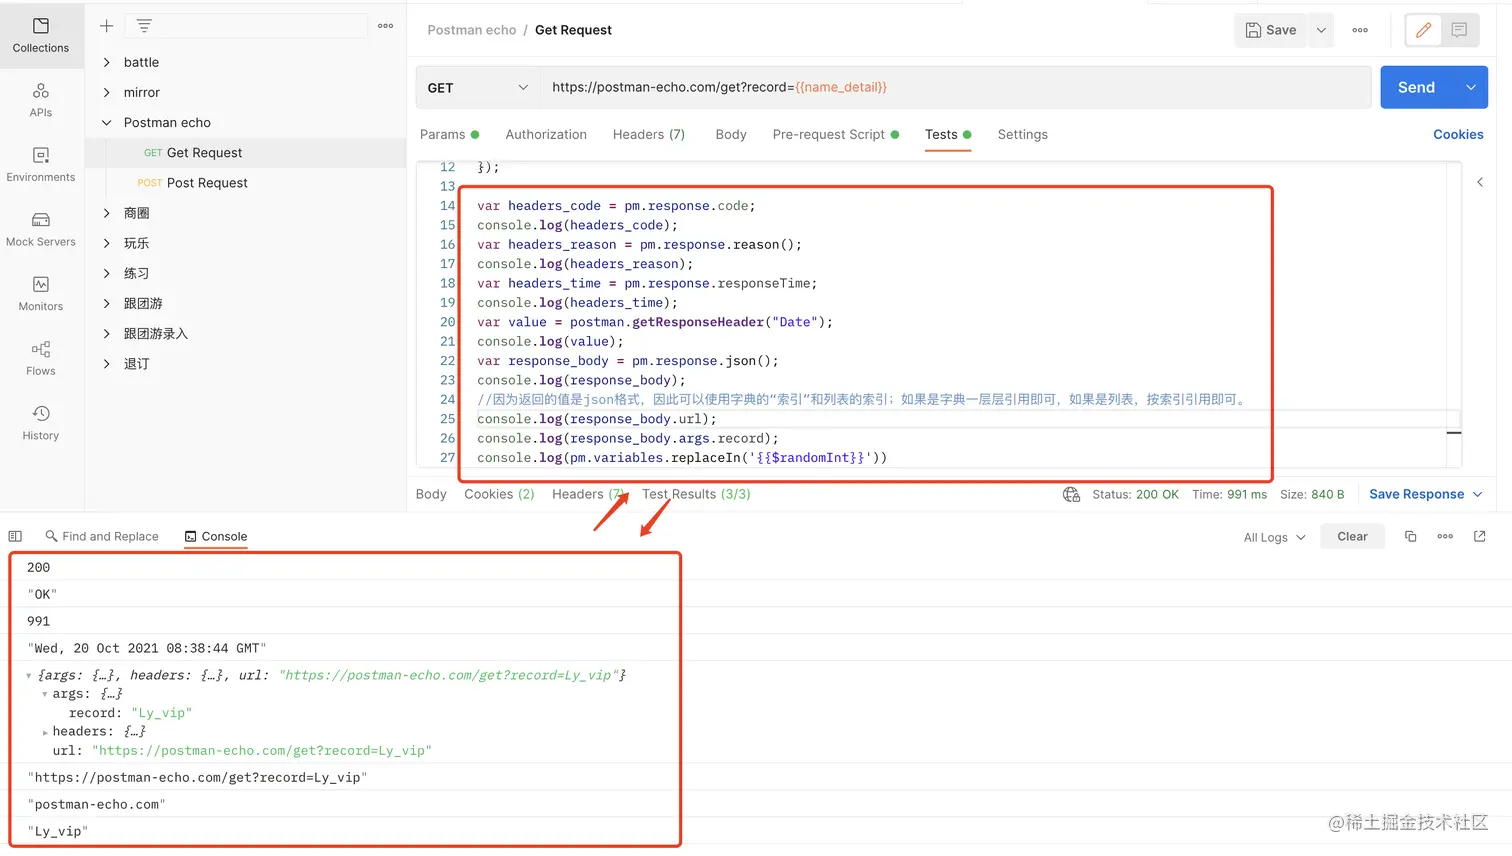1512x856 pixels.
Task: Expand the 跟团游 collection
Action: coord(106,303)
